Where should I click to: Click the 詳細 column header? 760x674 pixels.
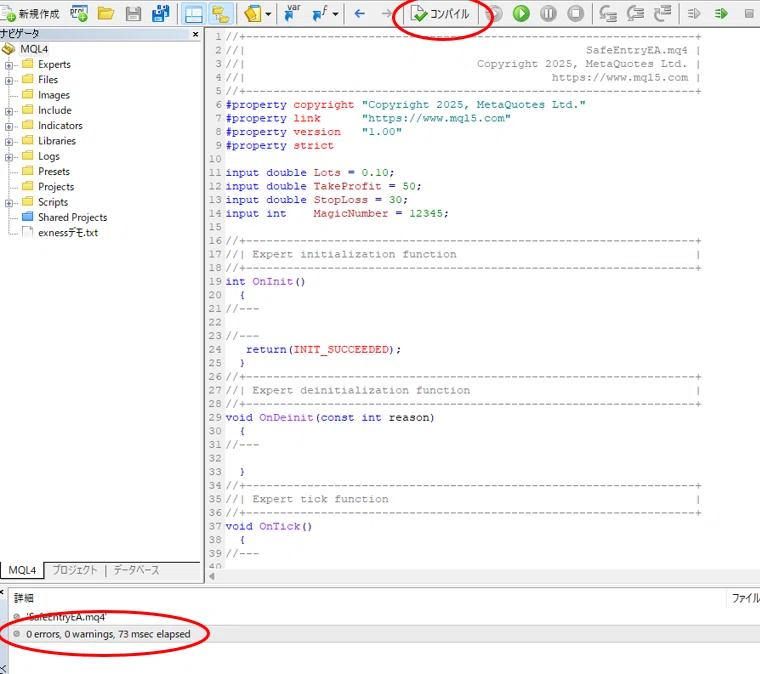point(24,598)
